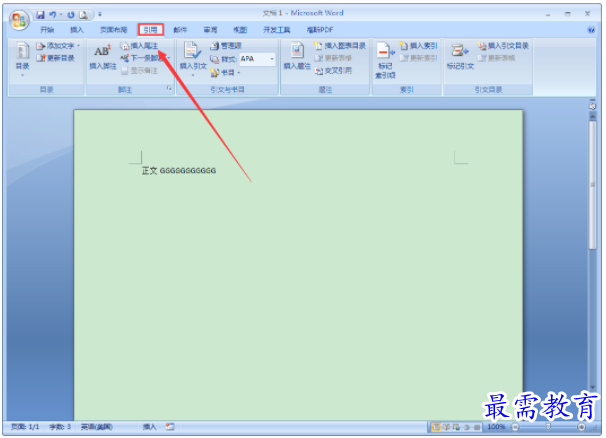
Task: Redo or repeat the last action
Action: coord(71,15)
